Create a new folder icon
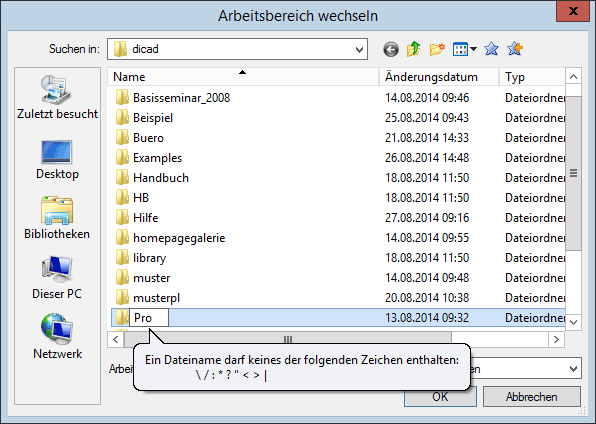 point(437,49)
